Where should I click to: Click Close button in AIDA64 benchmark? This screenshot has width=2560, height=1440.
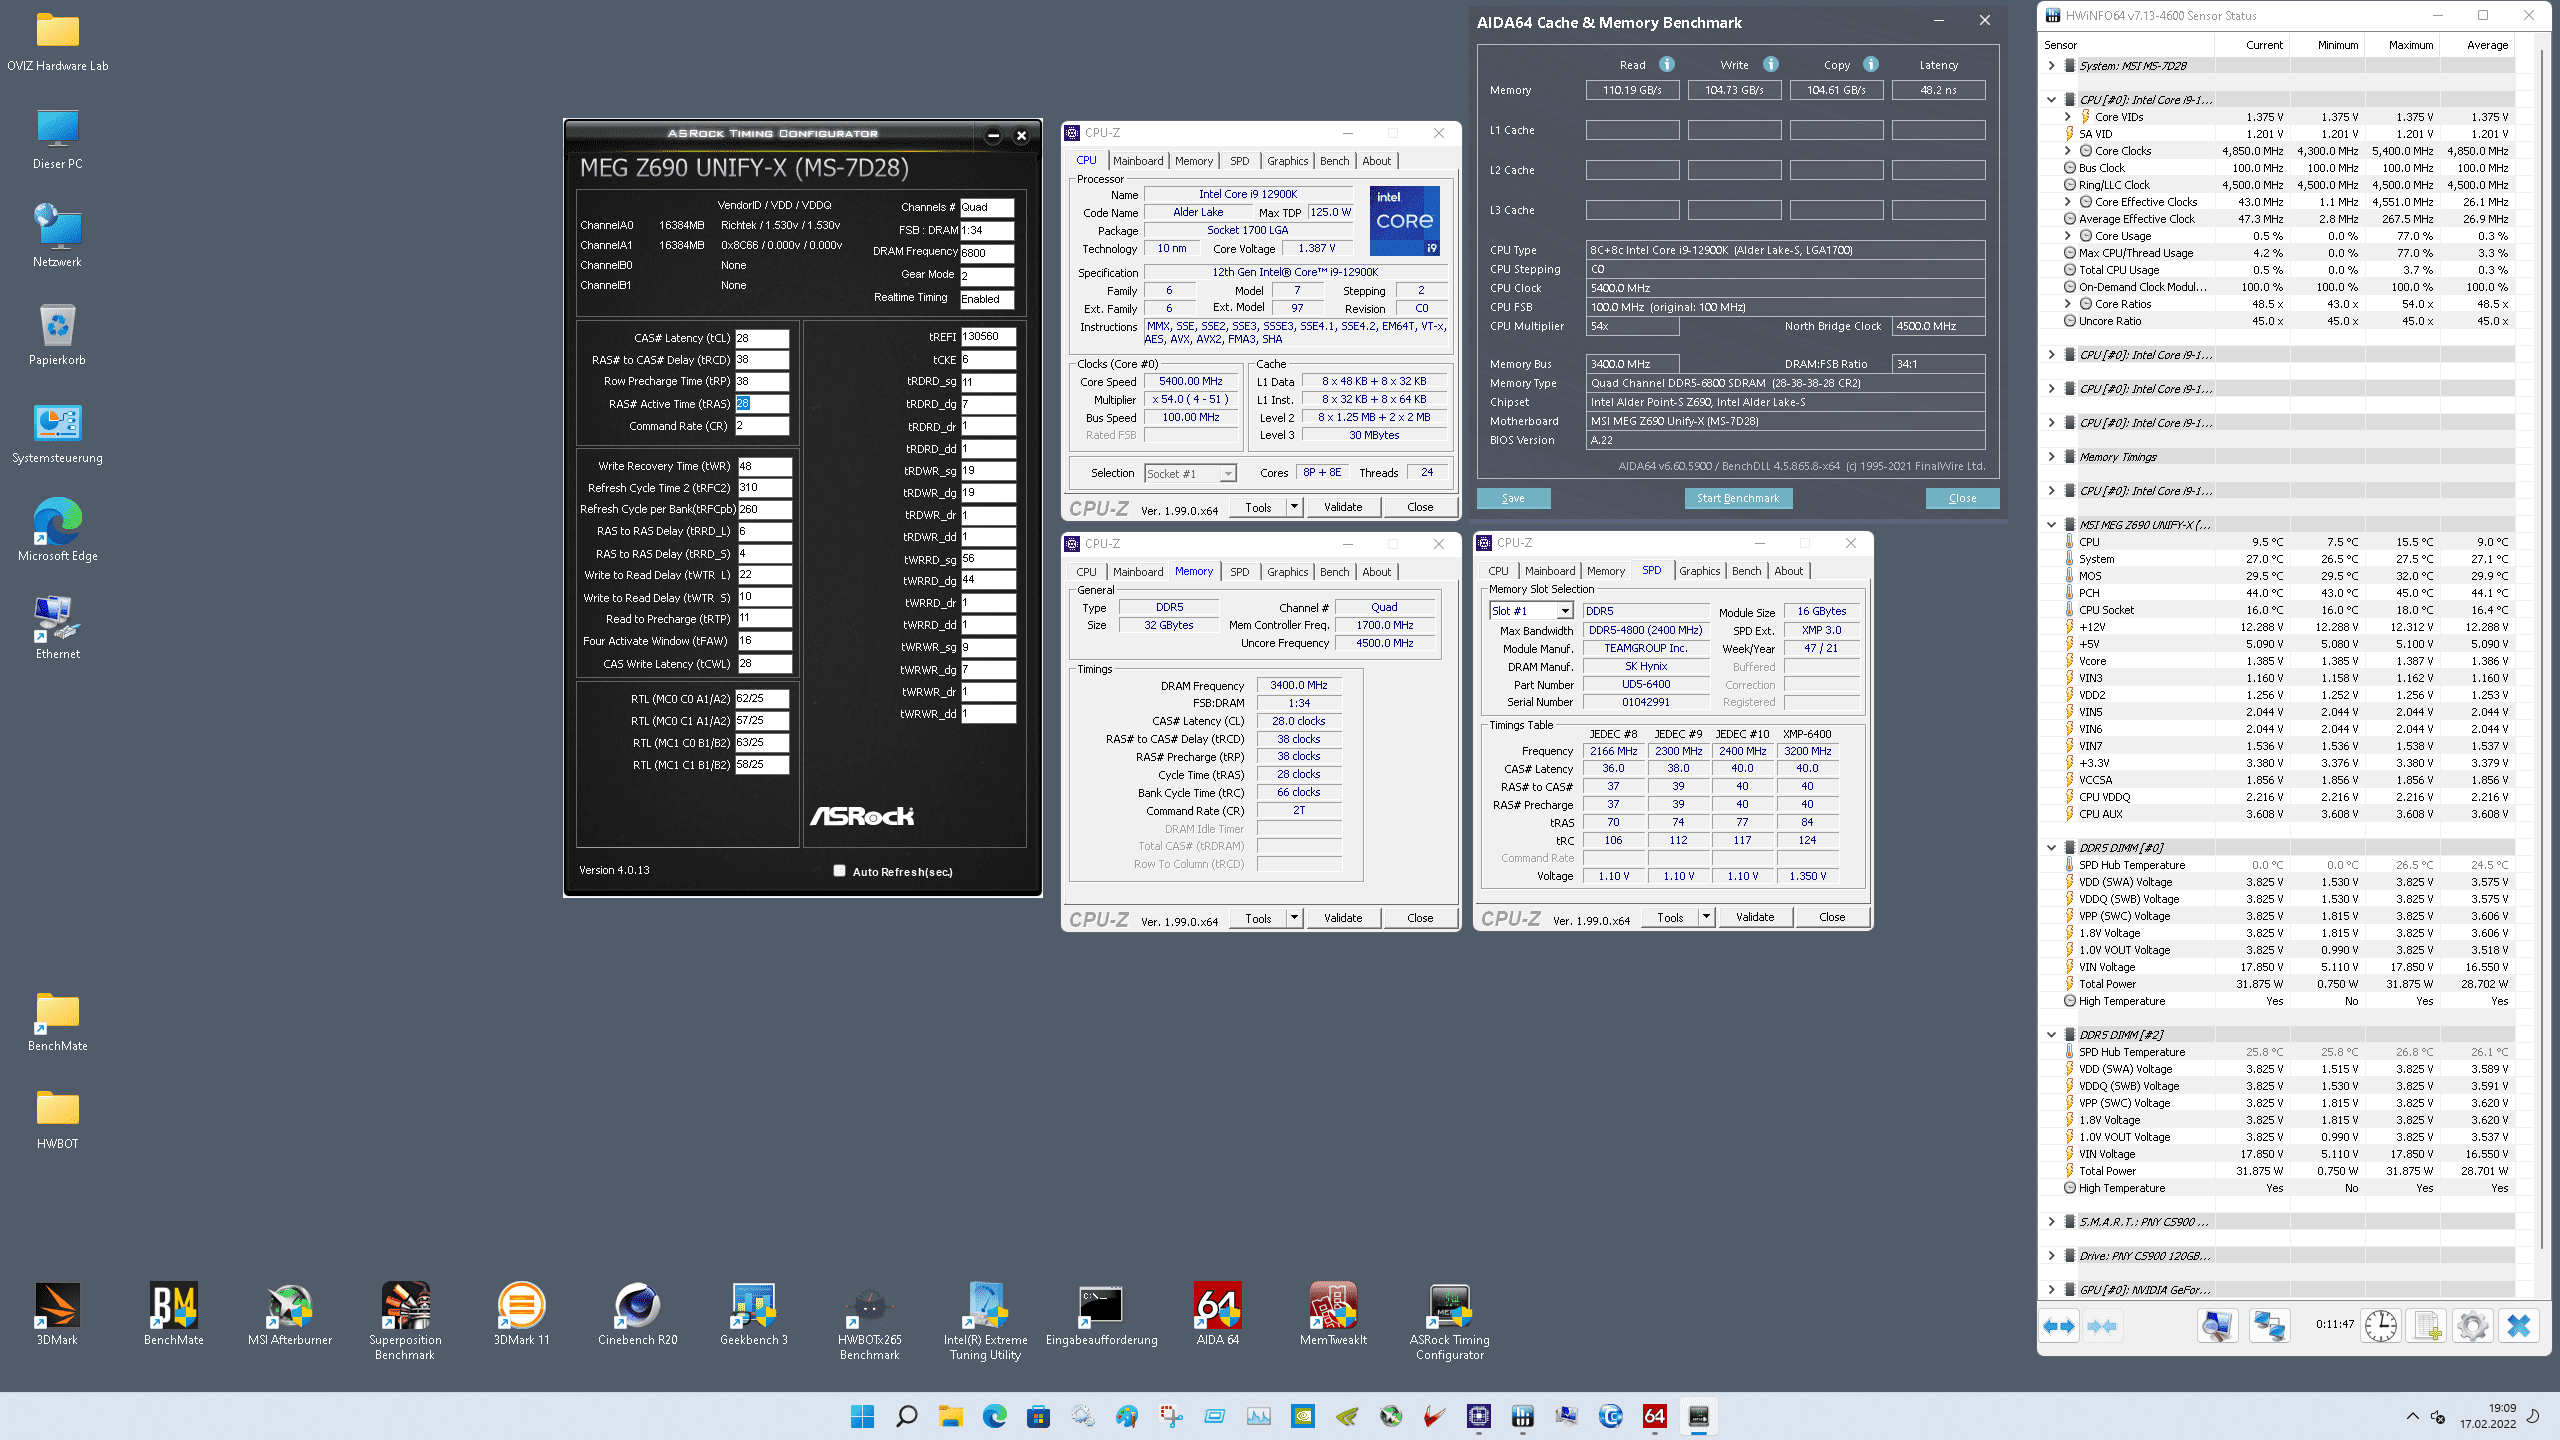pos(1962,498)
